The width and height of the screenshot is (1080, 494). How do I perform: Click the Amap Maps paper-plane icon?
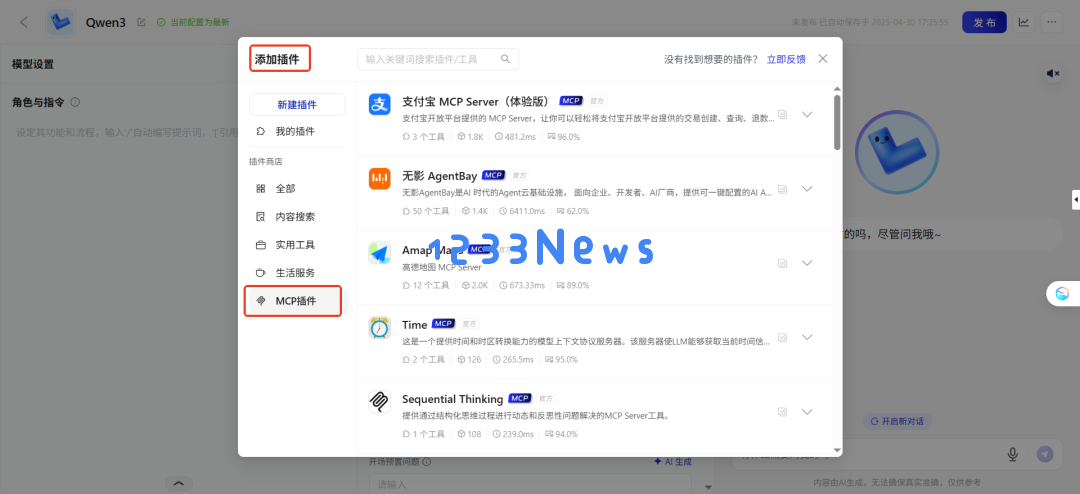[380, 254]
